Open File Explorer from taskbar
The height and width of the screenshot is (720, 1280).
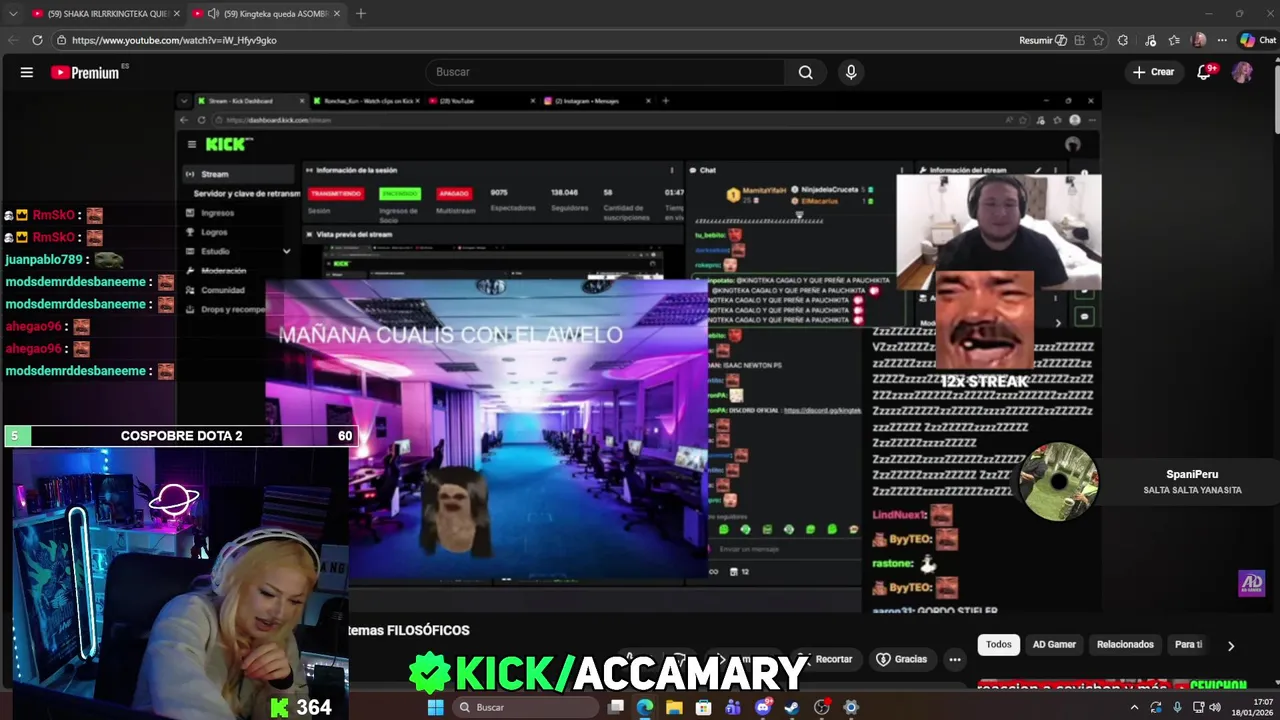pyautogui.click(x=674, y=707)
